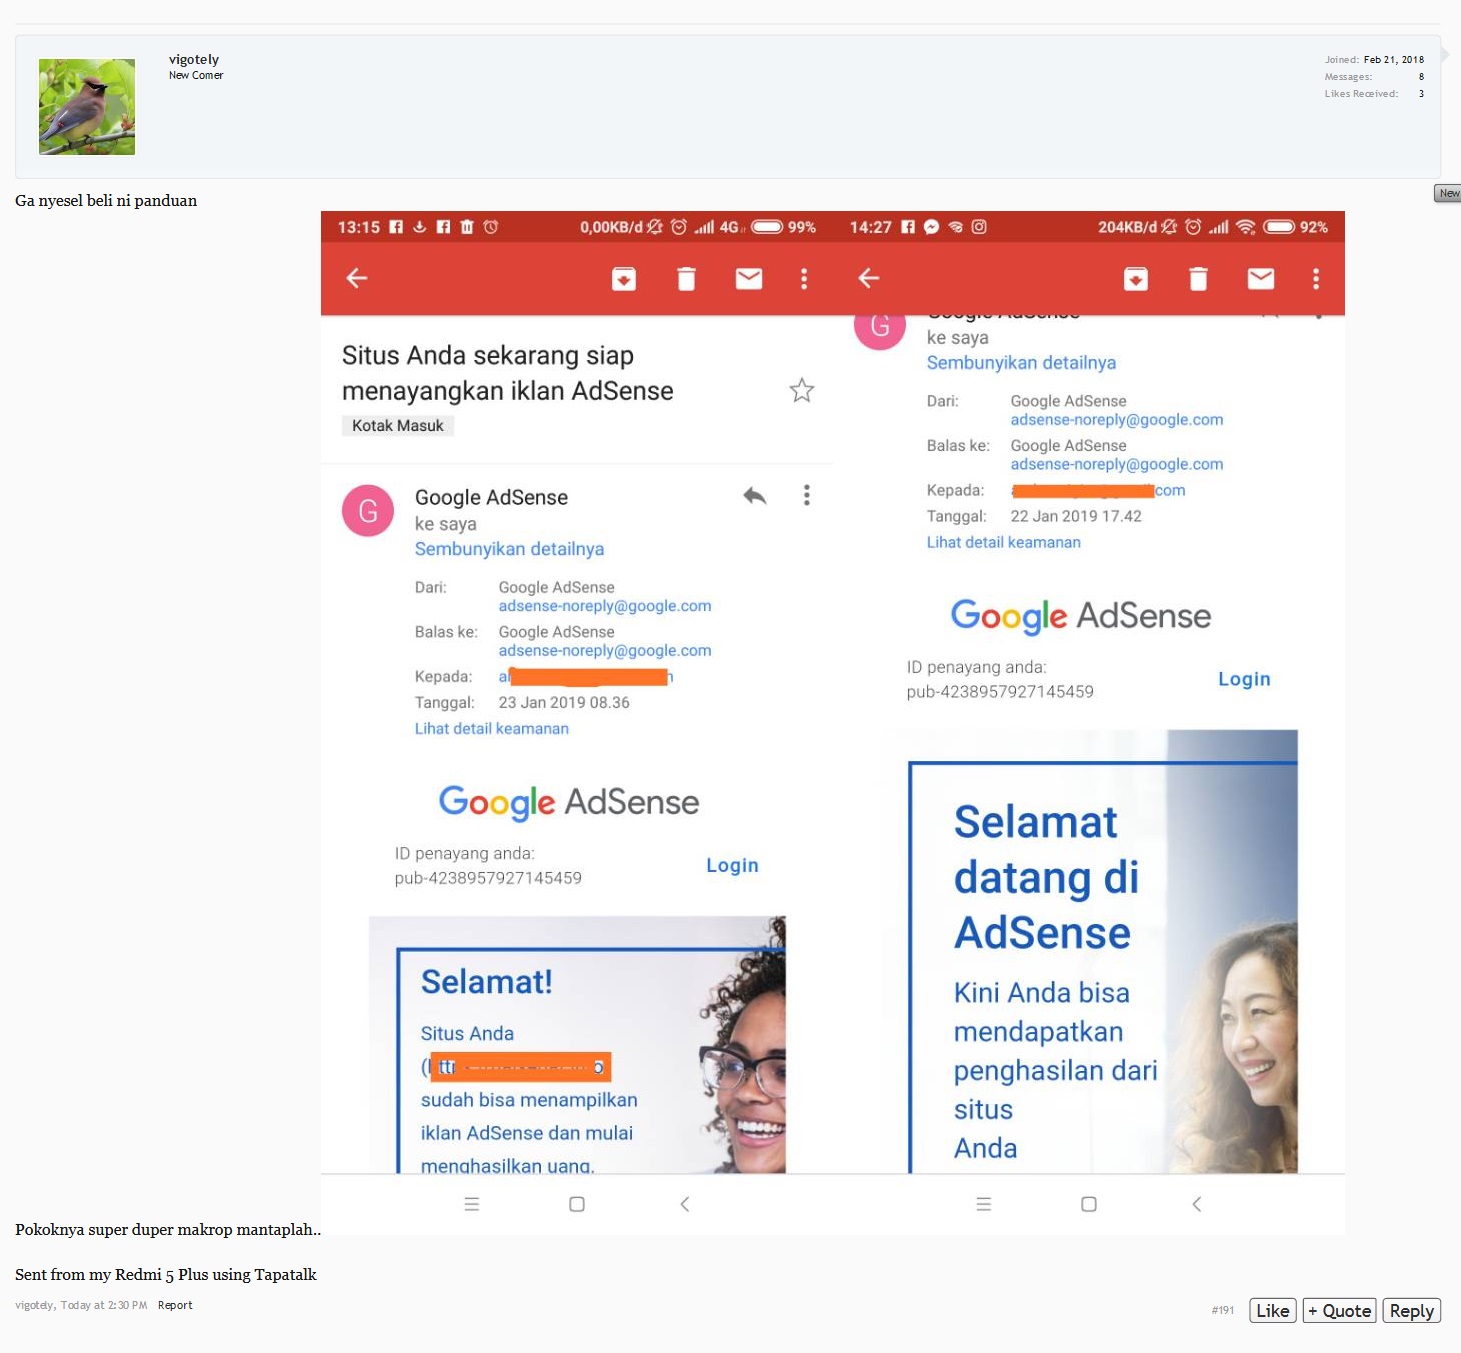Tap envelope icon in right email screenshot
1461x1353 pixels.
[1261, 279]
